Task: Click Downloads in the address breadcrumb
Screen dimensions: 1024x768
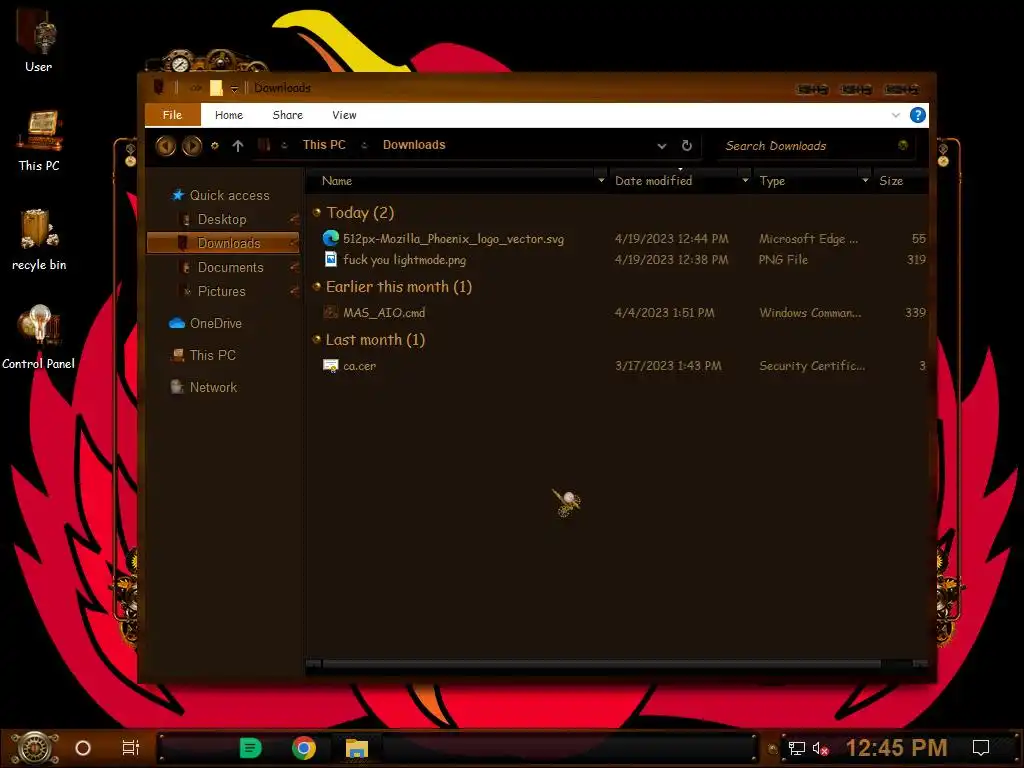Action: (x=414, y=145)
